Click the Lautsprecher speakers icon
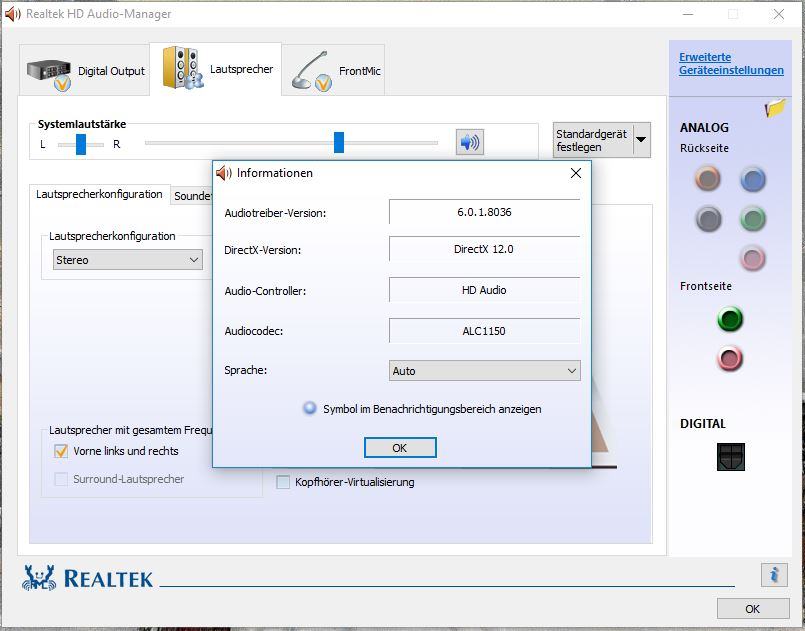This screenshot has width=805, height=631. click(183, 68)
